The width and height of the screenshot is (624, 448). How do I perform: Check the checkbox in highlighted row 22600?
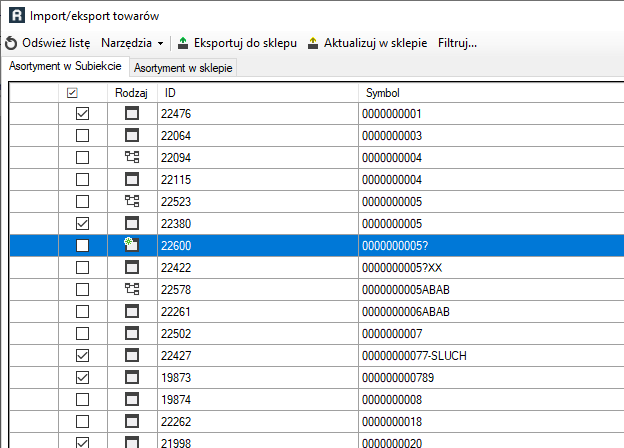pyautogui.click(x=82, y=245)
